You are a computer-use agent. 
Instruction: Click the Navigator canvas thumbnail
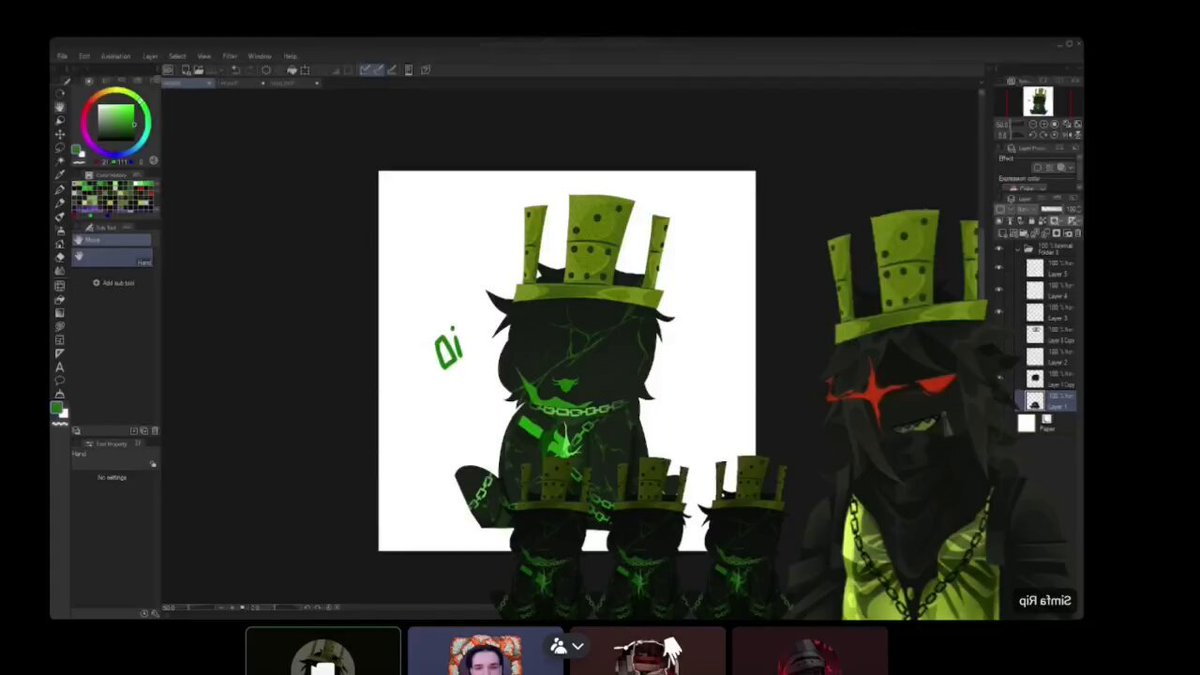(x=1038, y=101)
